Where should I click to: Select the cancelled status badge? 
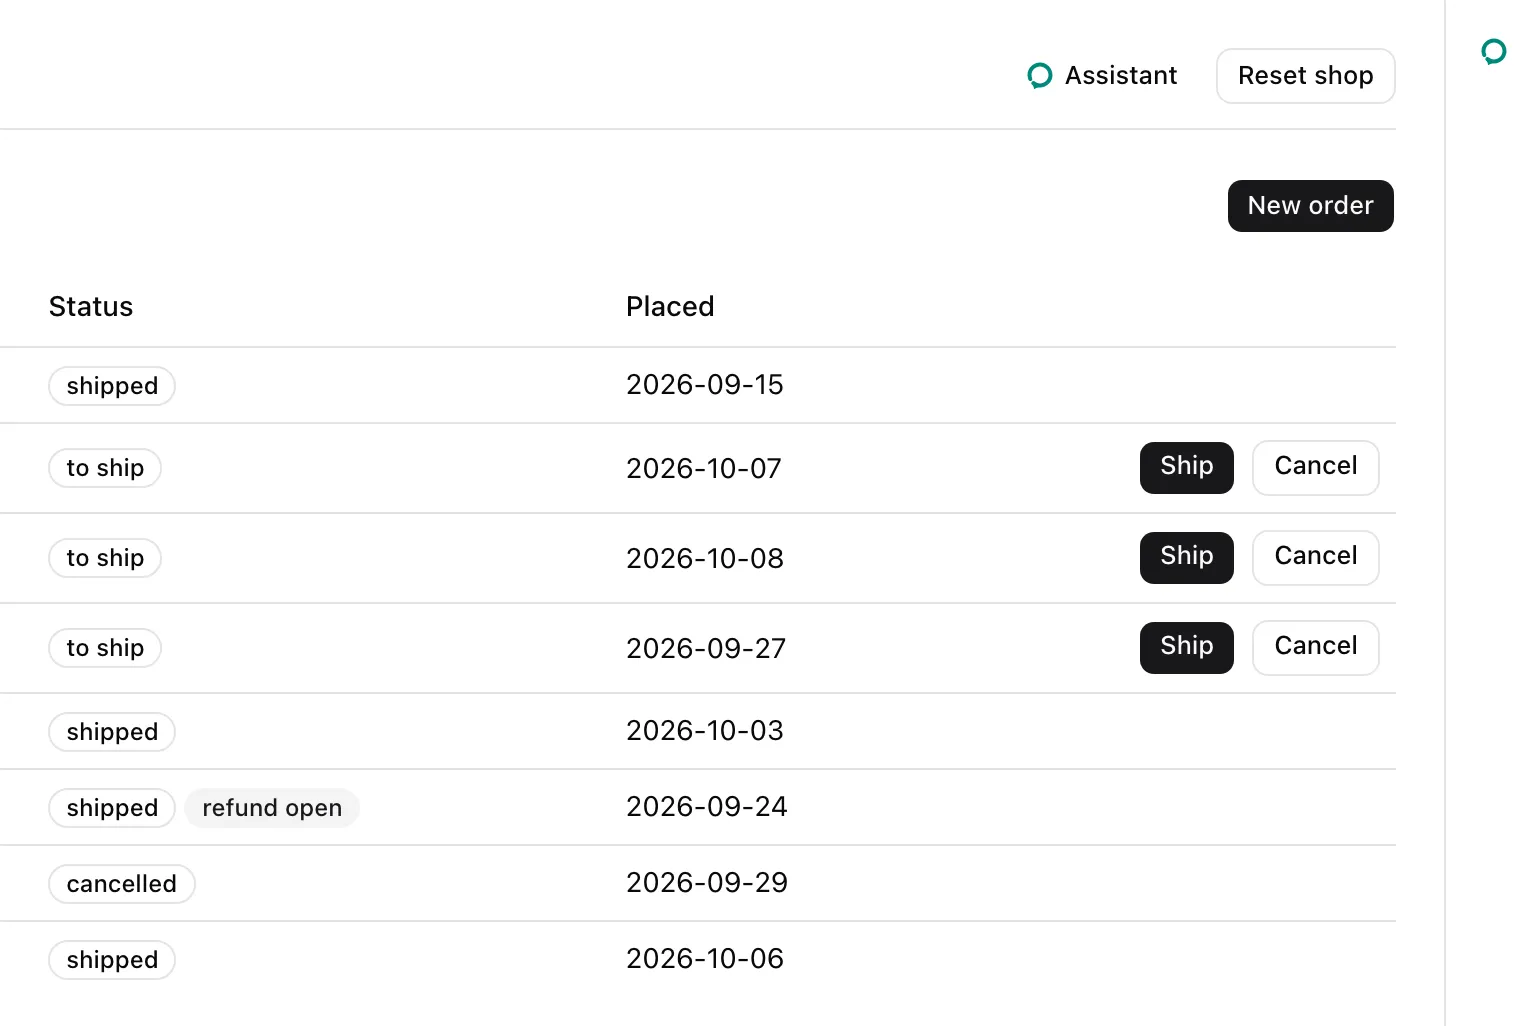(122, 884)
